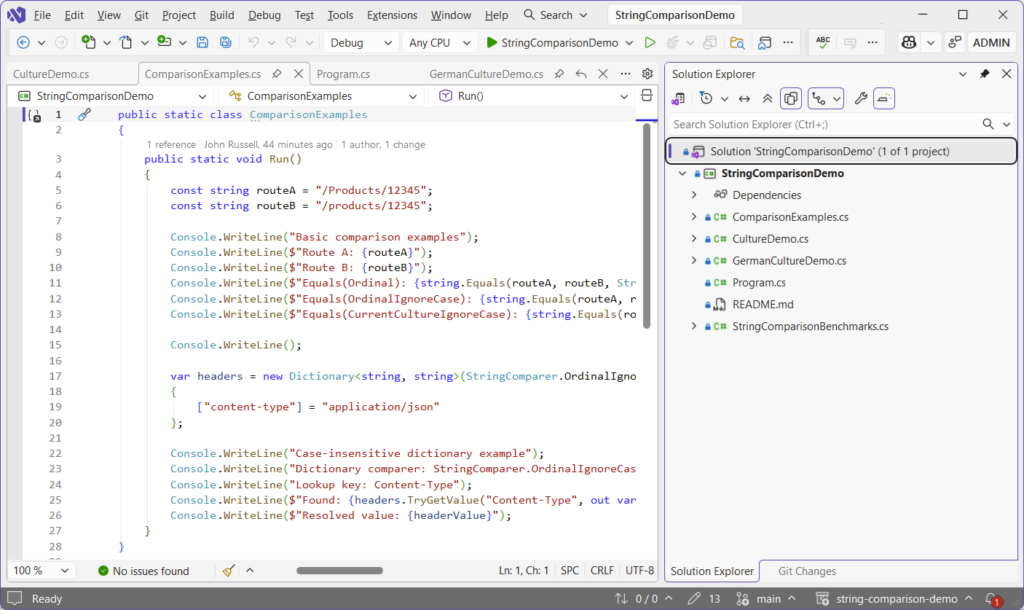
Task: Run the spell checker (ABC icon)
Action: pyautogui.click(x=823, y=42)
